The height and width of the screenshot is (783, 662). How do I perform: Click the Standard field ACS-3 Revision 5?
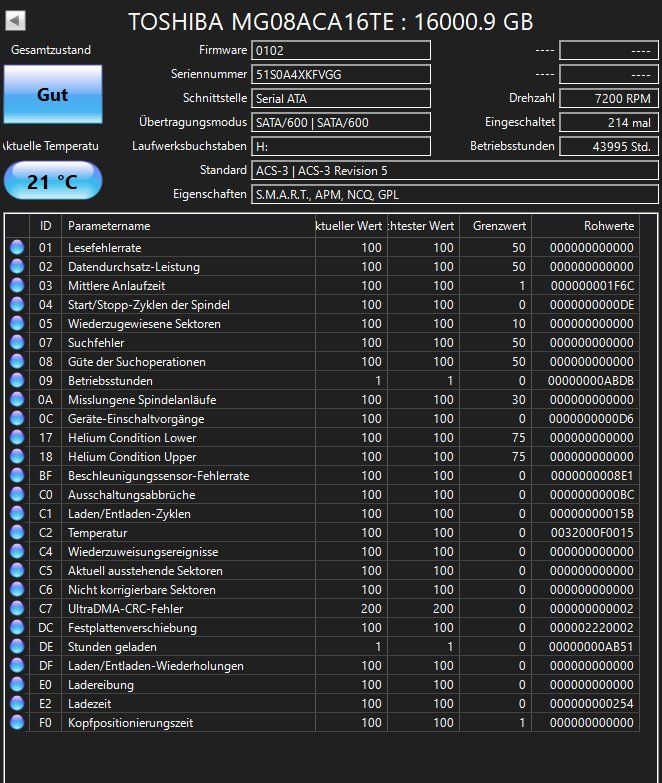(x=454, y=170)
